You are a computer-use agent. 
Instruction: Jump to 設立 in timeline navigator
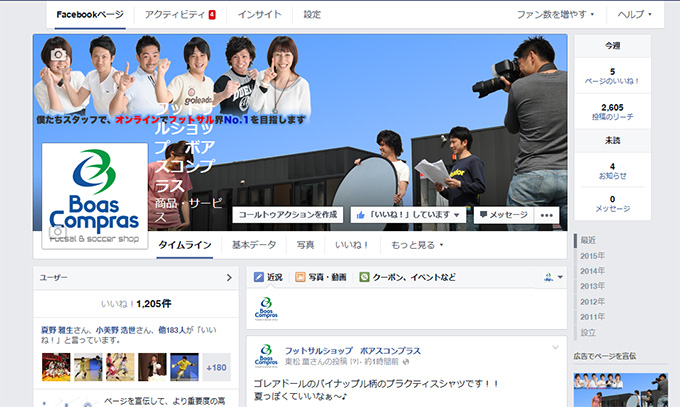tap(588, 333)
